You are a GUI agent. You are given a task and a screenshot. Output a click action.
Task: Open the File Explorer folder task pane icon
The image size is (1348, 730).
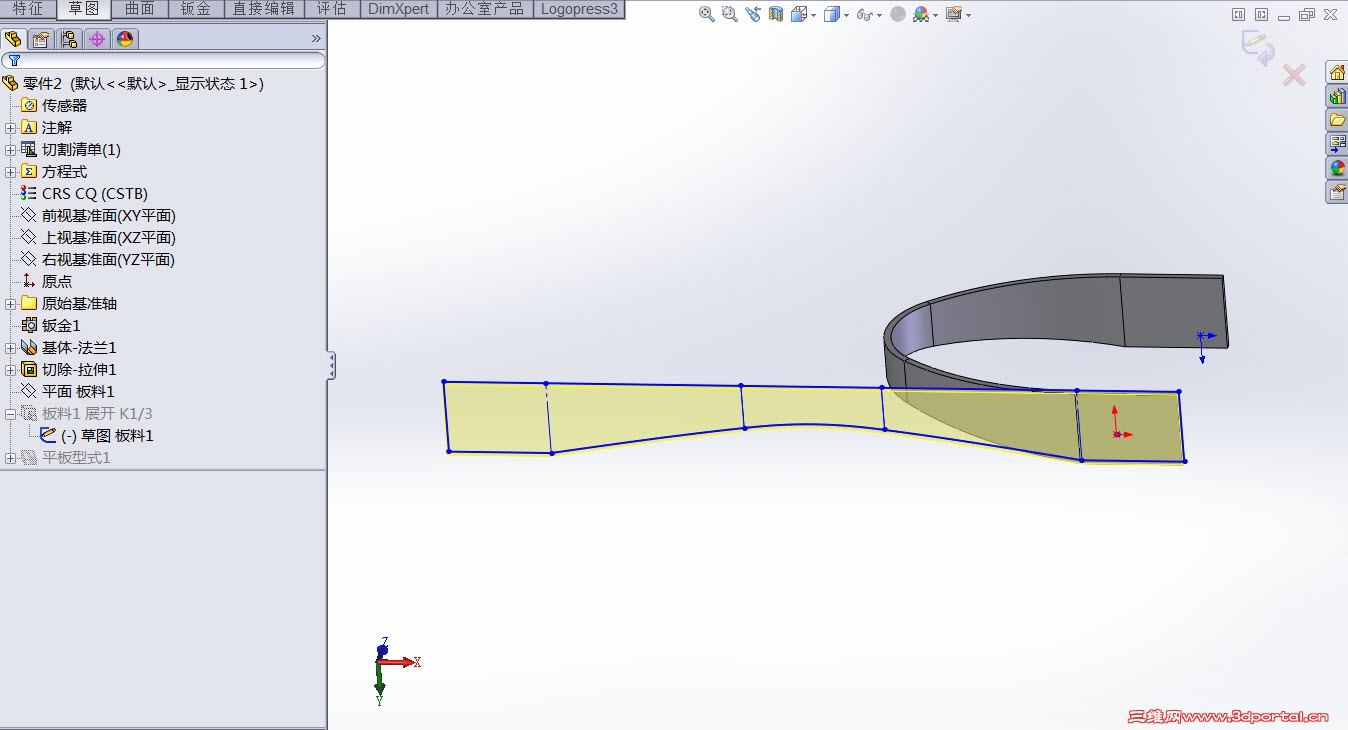tap(1337, 120)
